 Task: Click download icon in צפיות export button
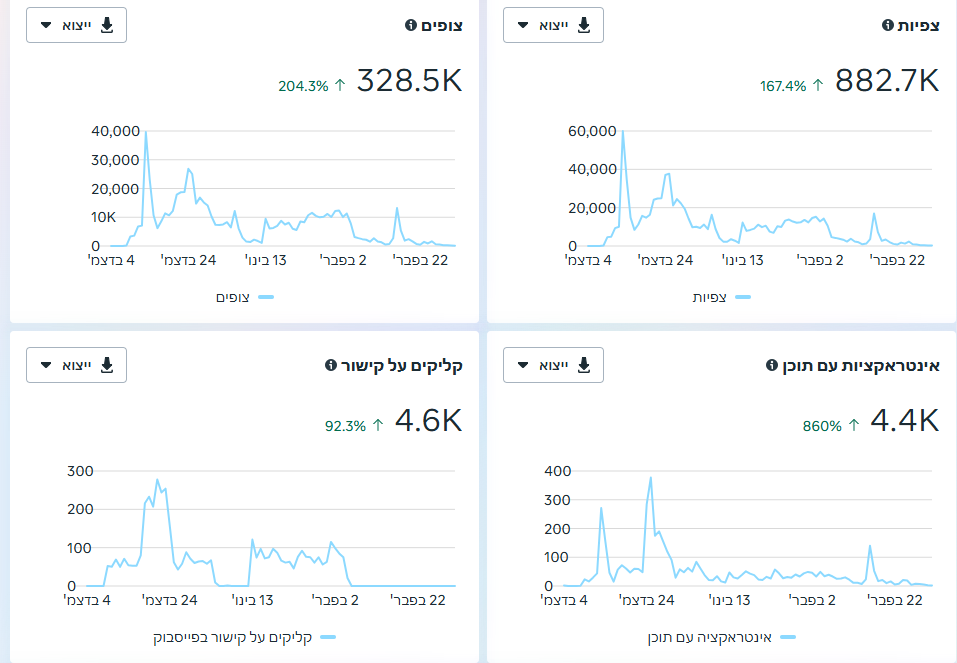[x=584, y=25]
